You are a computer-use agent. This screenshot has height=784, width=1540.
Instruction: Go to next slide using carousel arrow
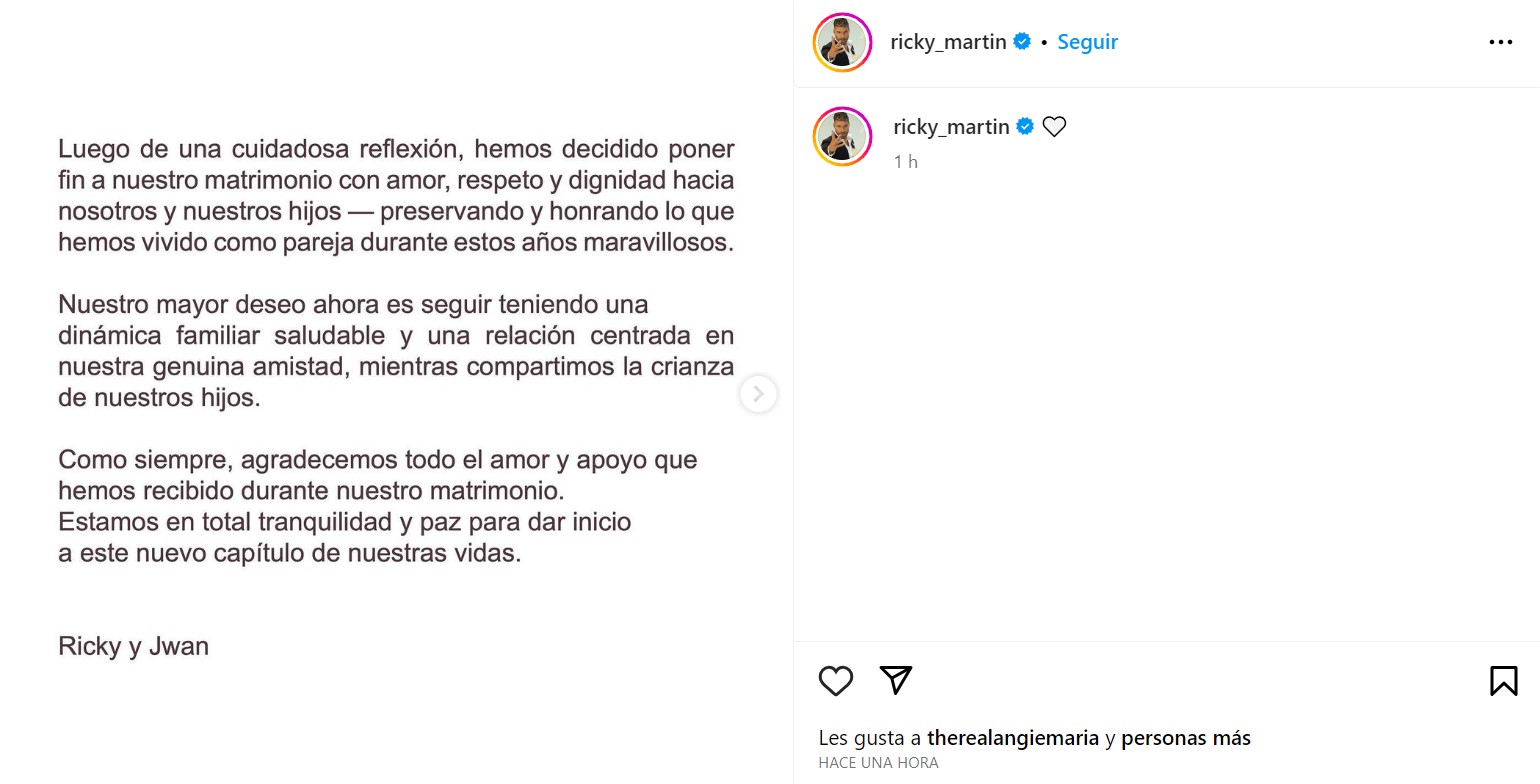758,394
